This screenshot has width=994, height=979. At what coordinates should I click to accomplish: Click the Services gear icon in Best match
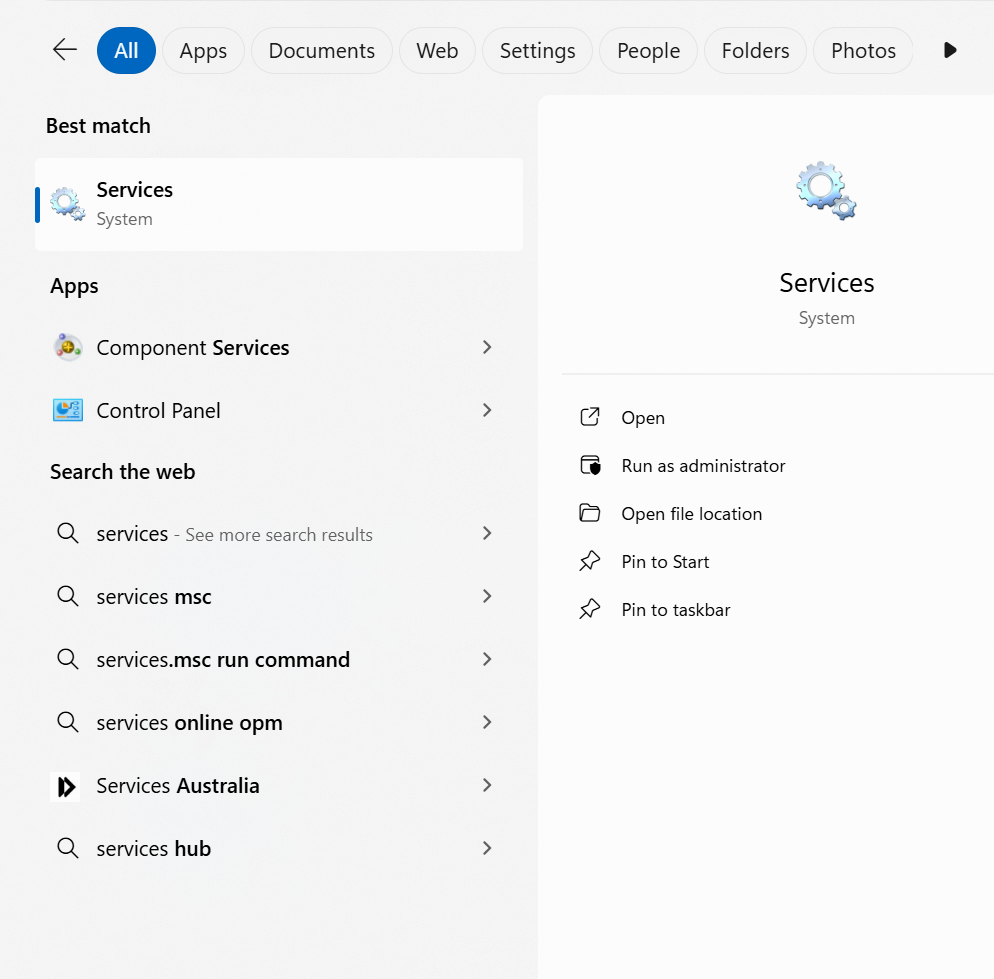pos(68,204)
